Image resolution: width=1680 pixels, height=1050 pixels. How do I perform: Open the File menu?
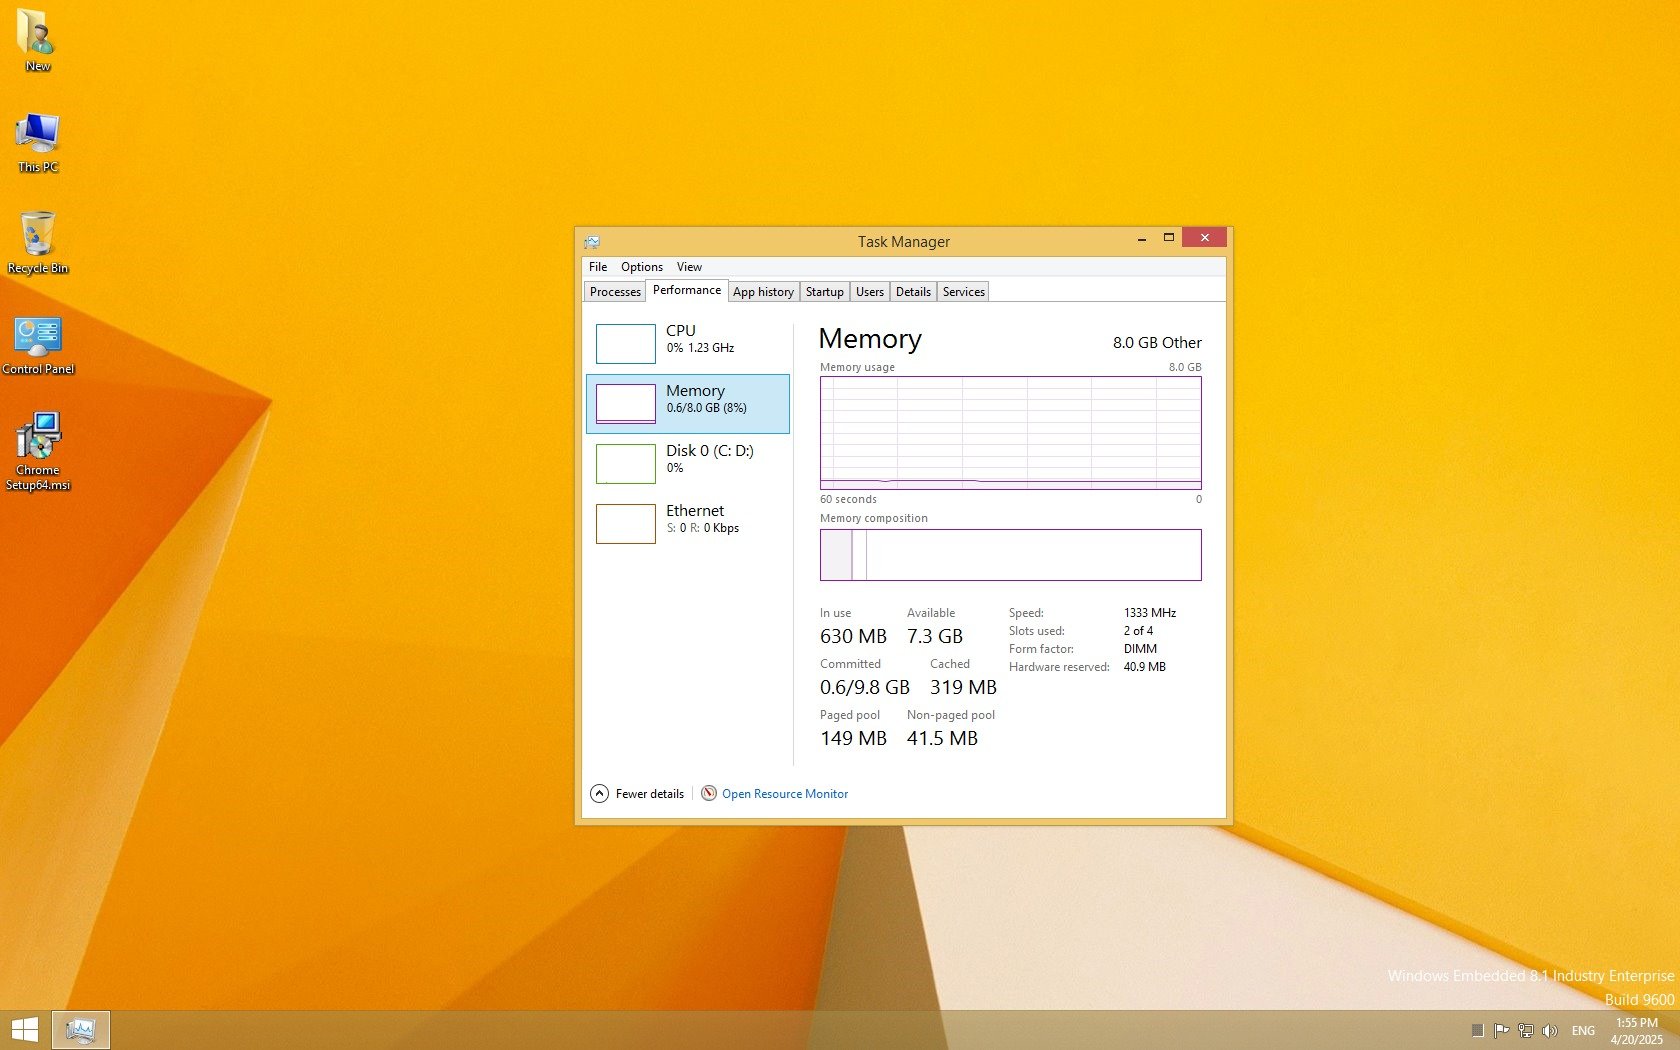tap(598, 267)
